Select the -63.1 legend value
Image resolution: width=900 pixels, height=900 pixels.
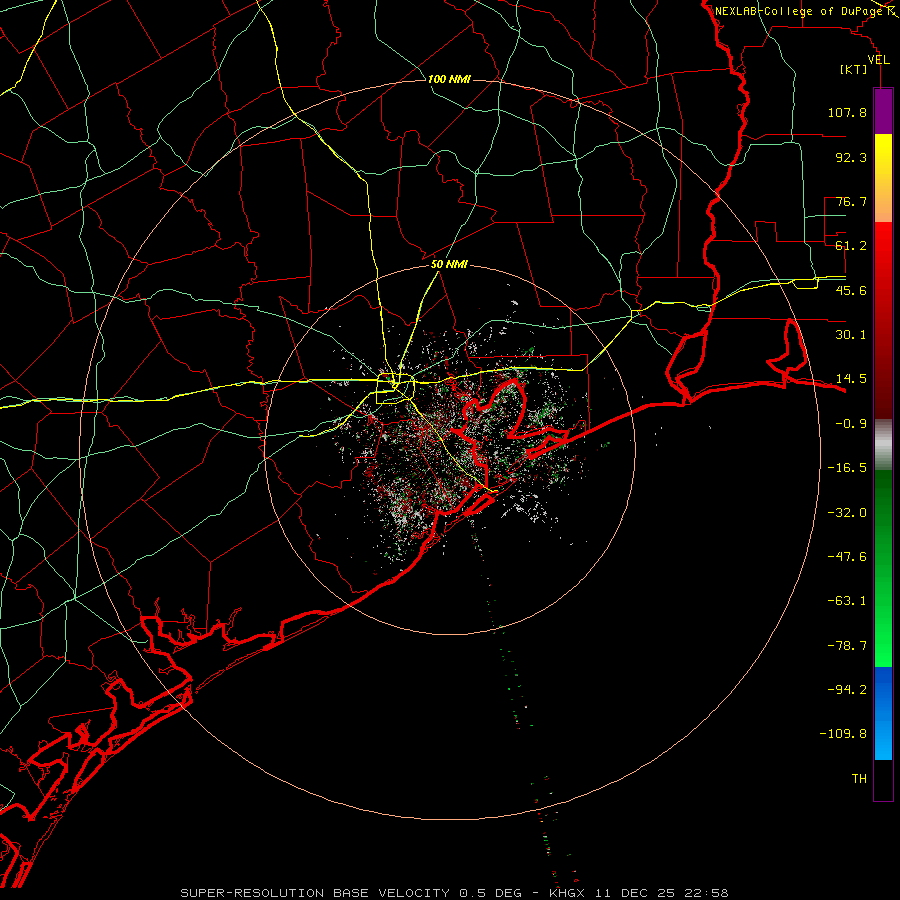[x=847, y=601]
